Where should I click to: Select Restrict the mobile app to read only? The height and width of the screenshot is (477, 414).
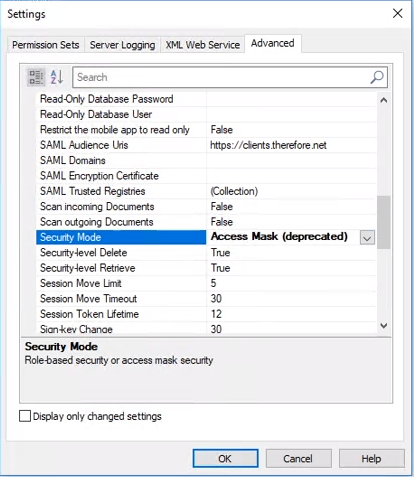[x=206, y=130]
